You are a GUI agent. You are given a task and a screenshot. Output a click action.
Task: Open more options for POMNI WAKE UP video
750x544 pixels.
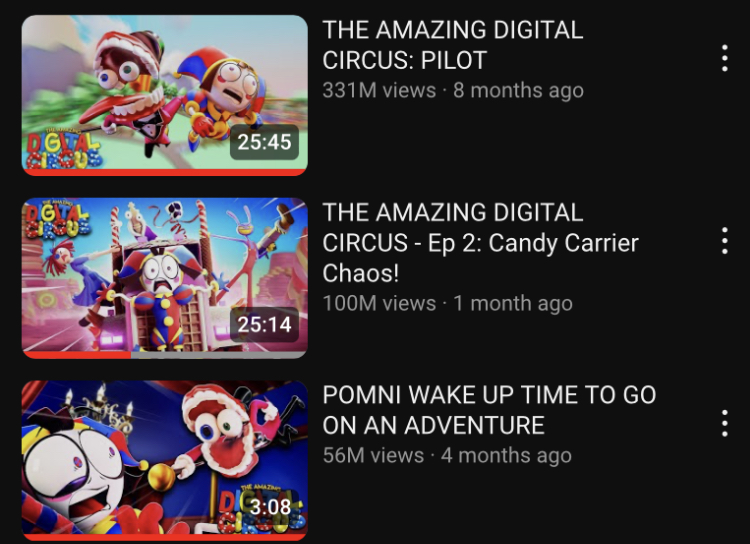[x=725, y=423]
